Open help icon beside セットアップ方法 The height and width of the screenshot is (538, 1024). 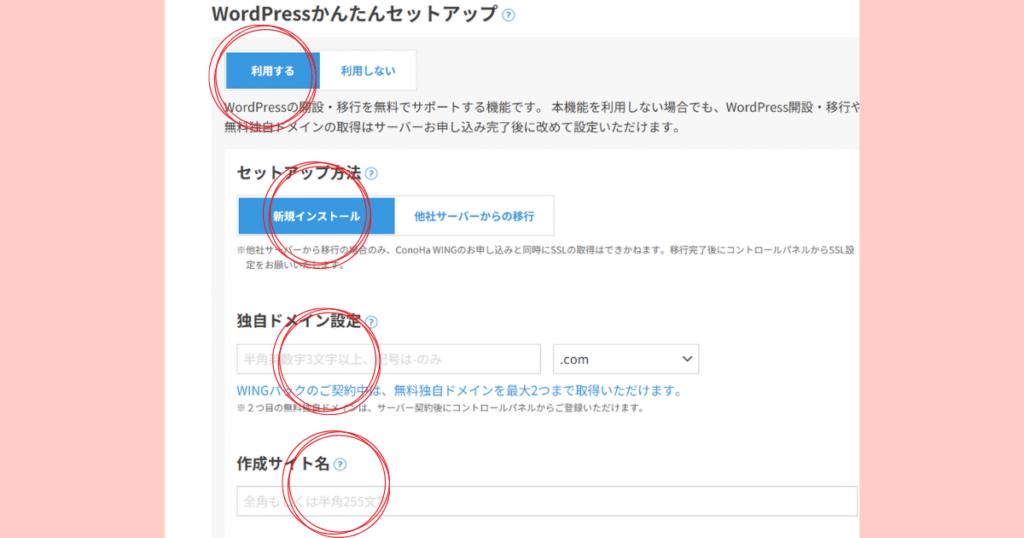[x=371, y=174]
